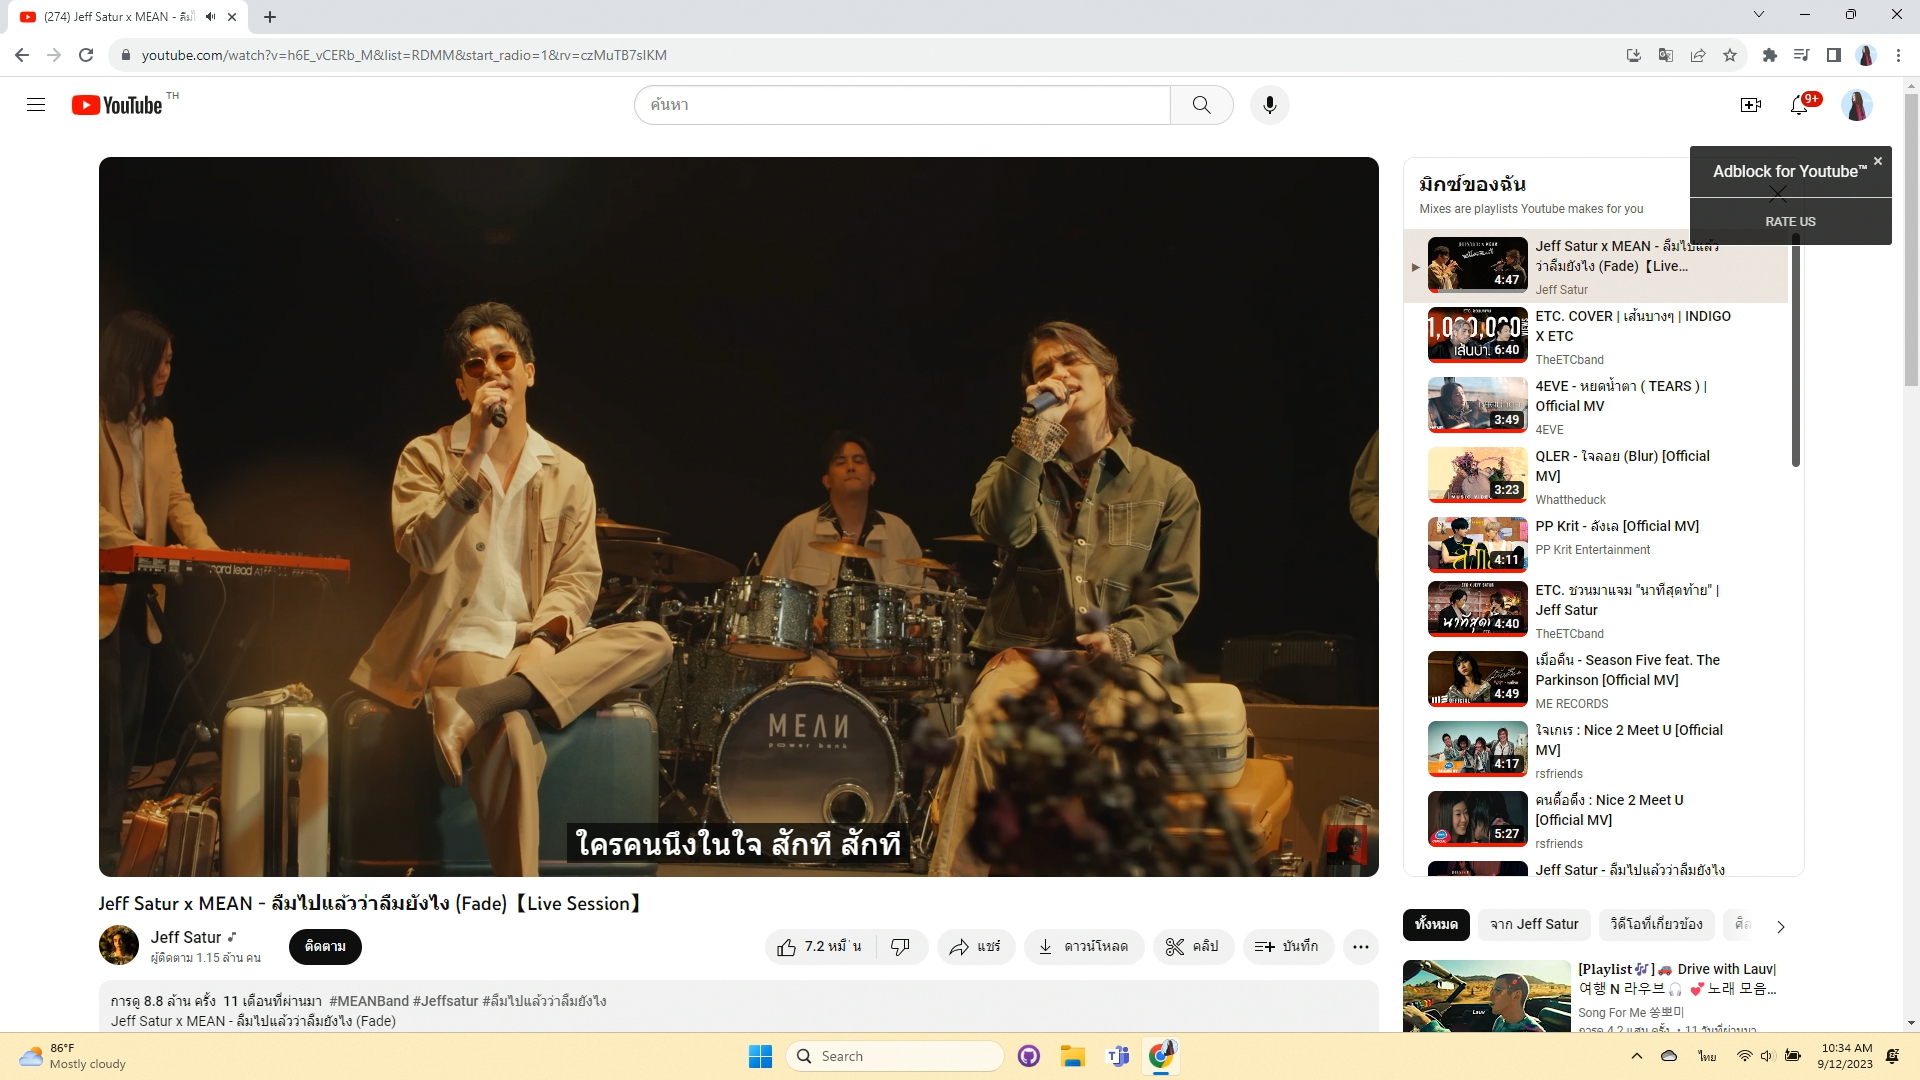This screenshot has width=1920, height=1080.
Task: Click the Download (ดาวน์โหลด) button
Action: point(1083,947)
